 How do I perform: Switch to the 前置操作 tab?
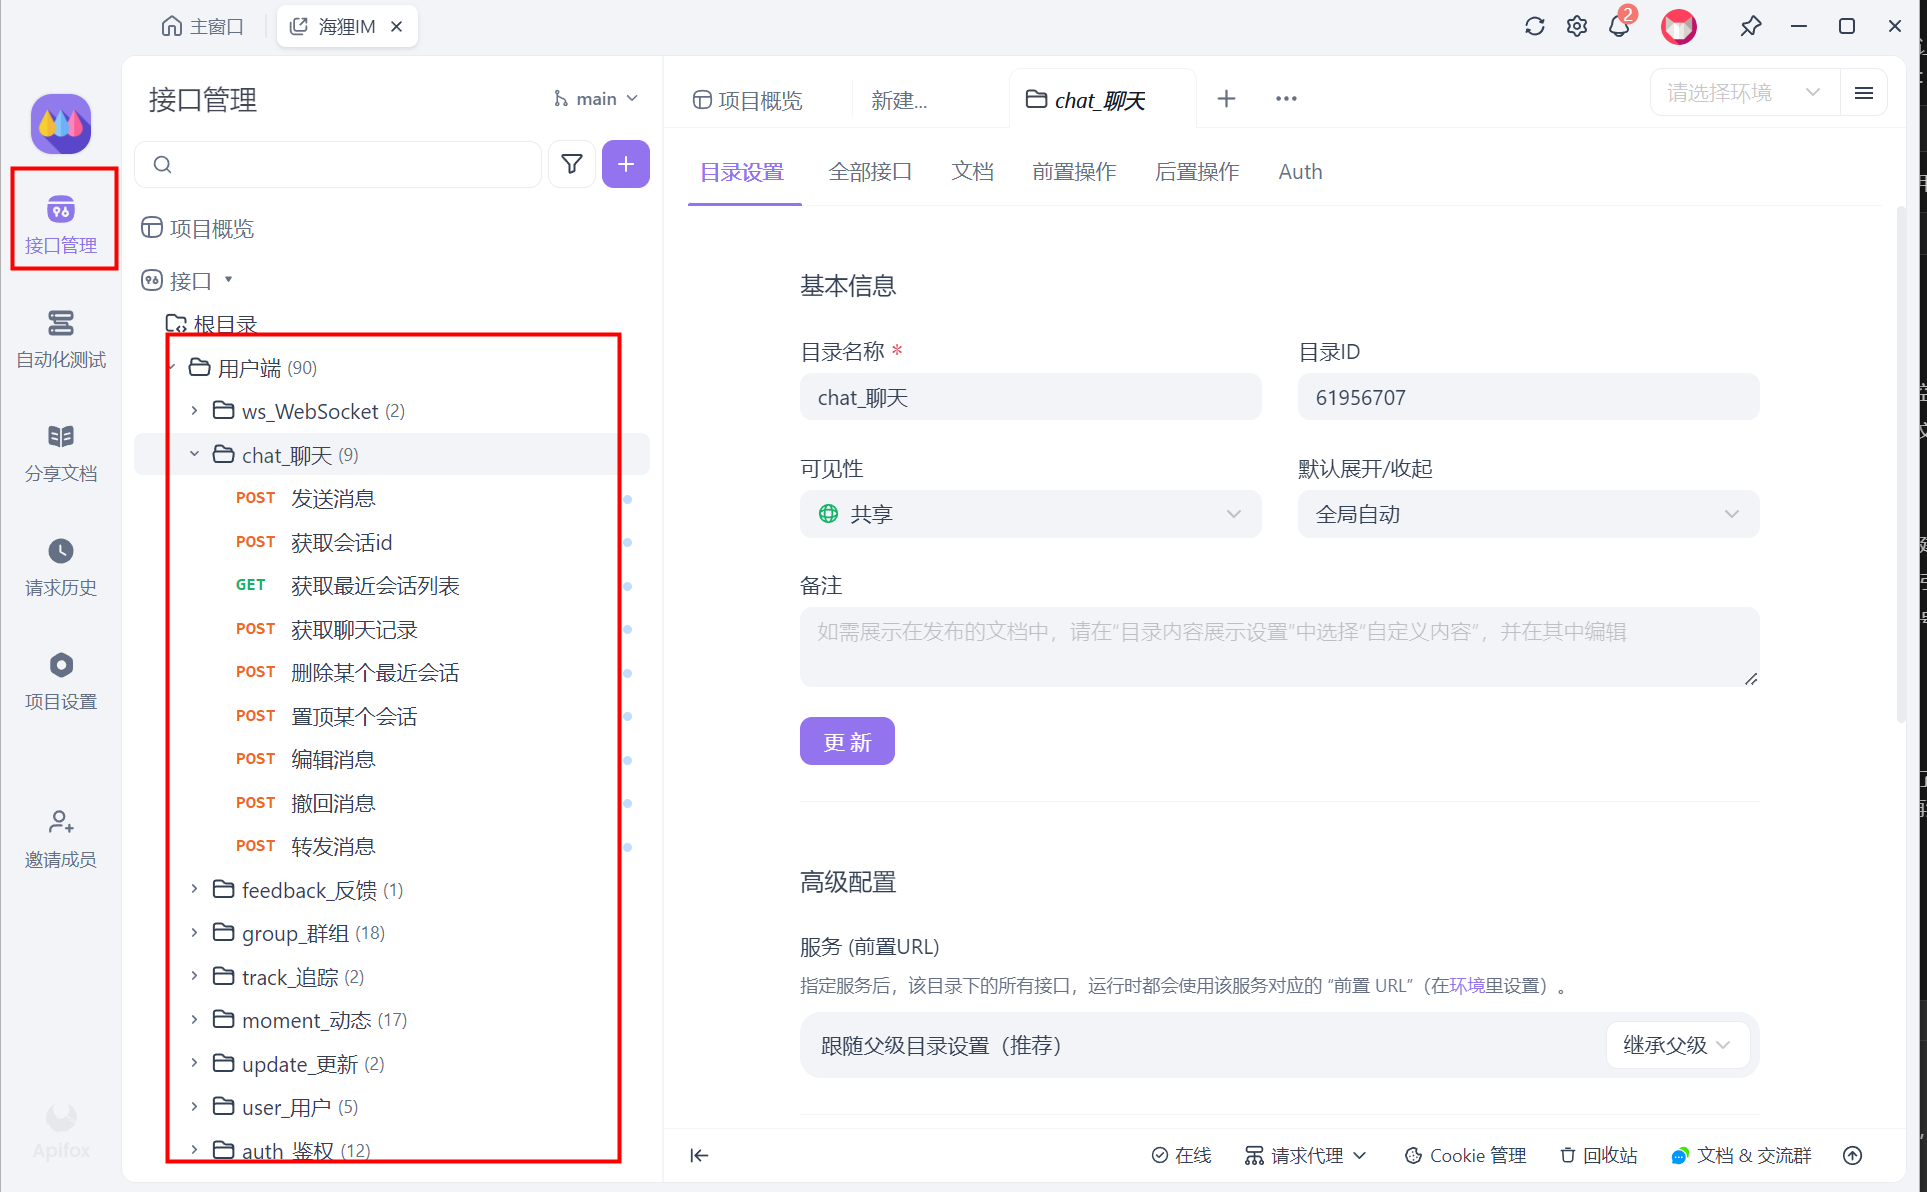click(1074, 172)
